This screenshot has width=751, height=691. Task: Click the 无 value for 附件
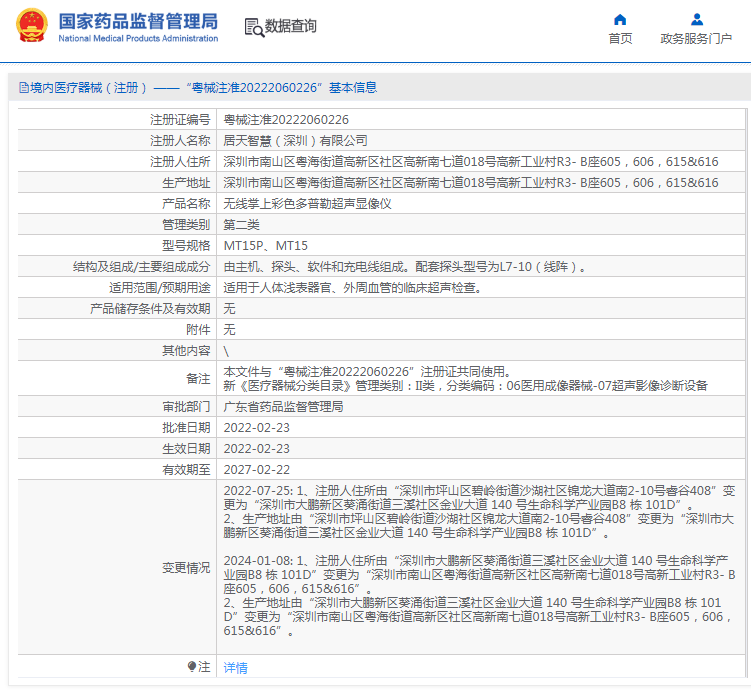click(229, 330)
